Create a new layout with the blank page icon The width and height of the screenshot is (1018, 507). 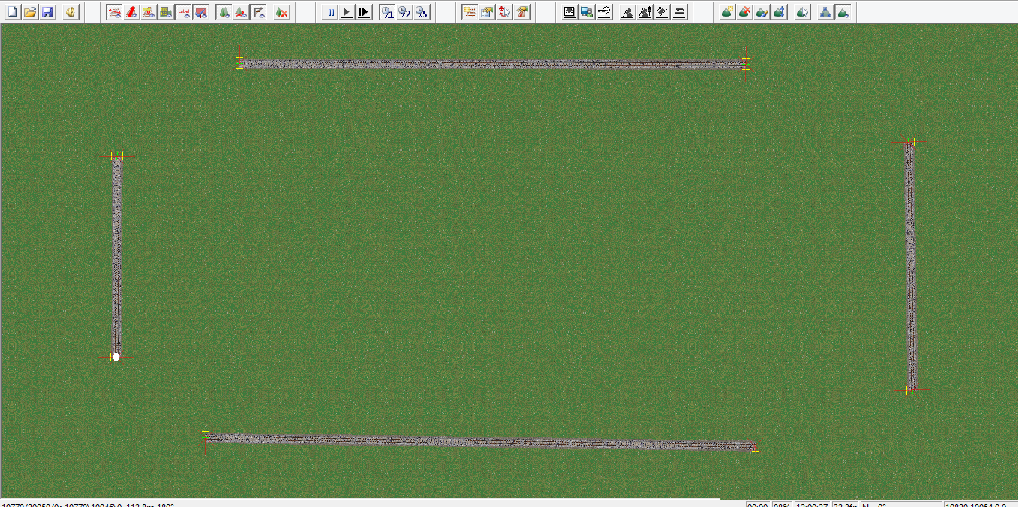12,12
